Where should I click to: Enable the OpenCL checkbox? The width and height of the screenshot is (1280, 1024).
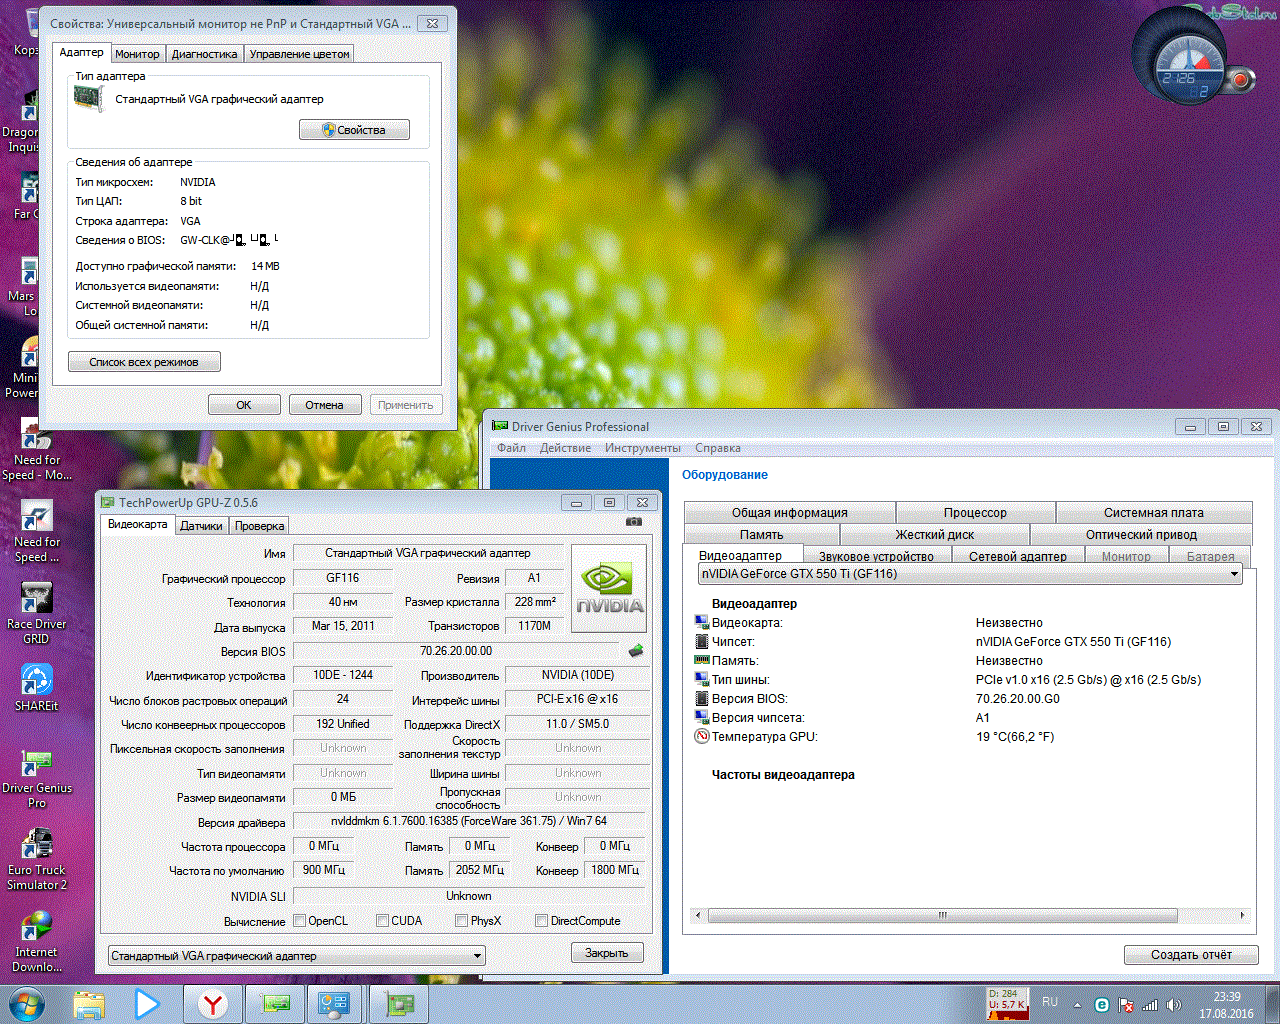(x=299, y=921)
